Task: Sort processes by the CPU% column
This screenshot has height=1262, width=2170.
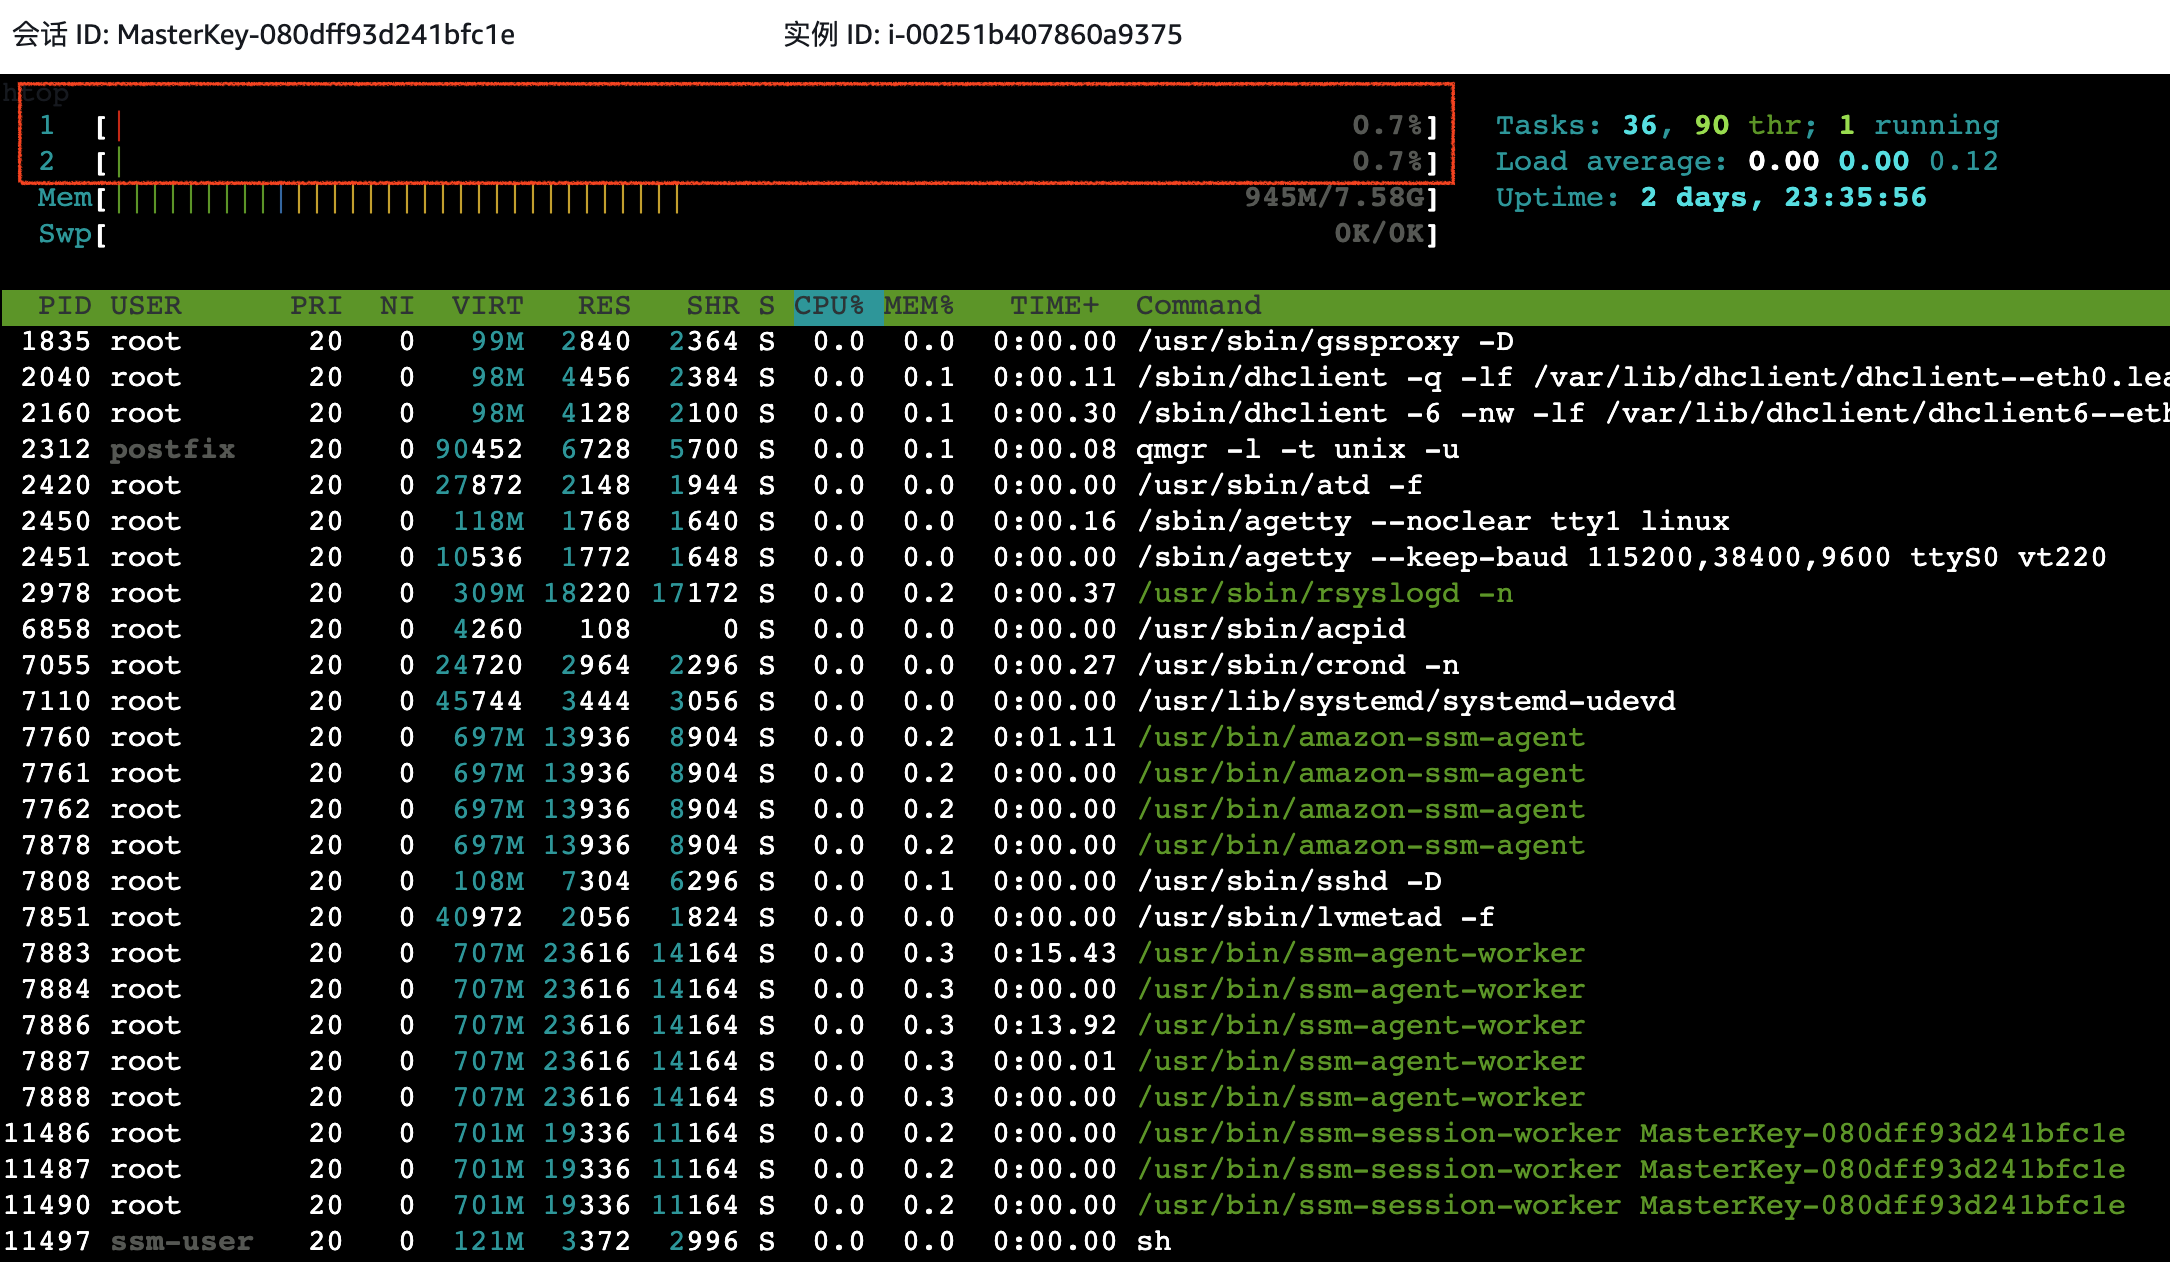Action: pos(829,306)
